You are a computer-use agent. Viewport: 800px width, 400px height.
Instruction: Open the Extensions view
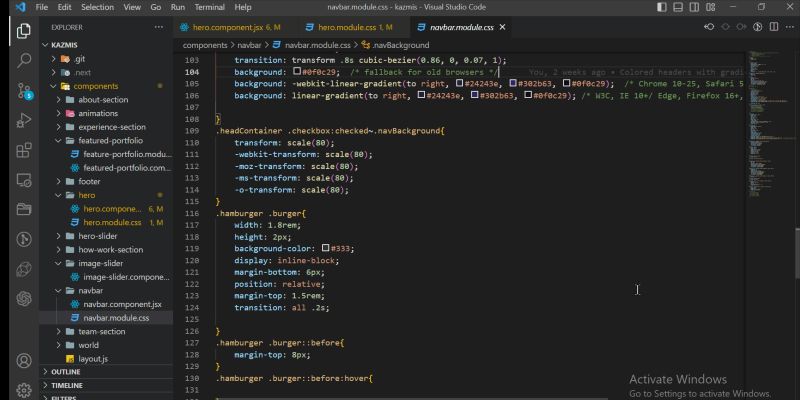pyautogui.click(x=23, y=151)
